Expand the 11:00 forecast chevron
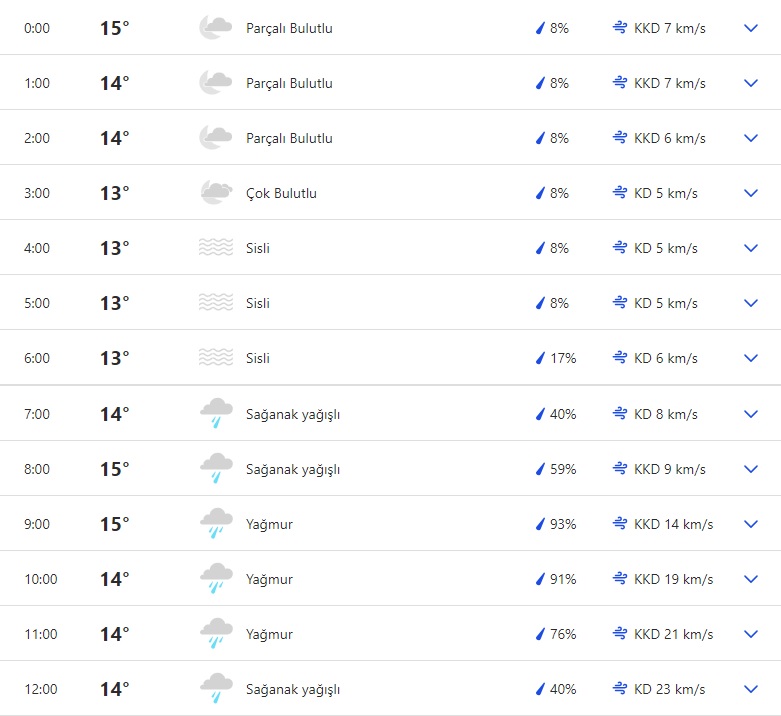781x716 pixels. 752,634
